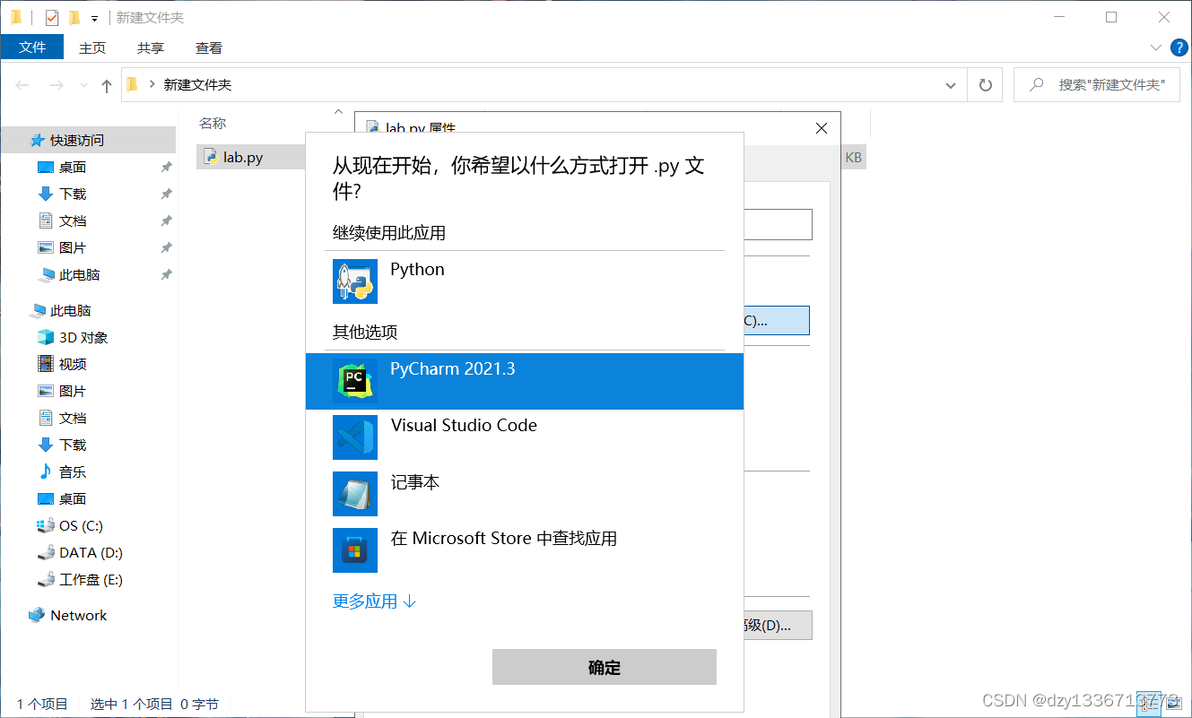Select 文档 under 此电脑
The height and width of the screenshot is (718, 1192).
[72, 418]
